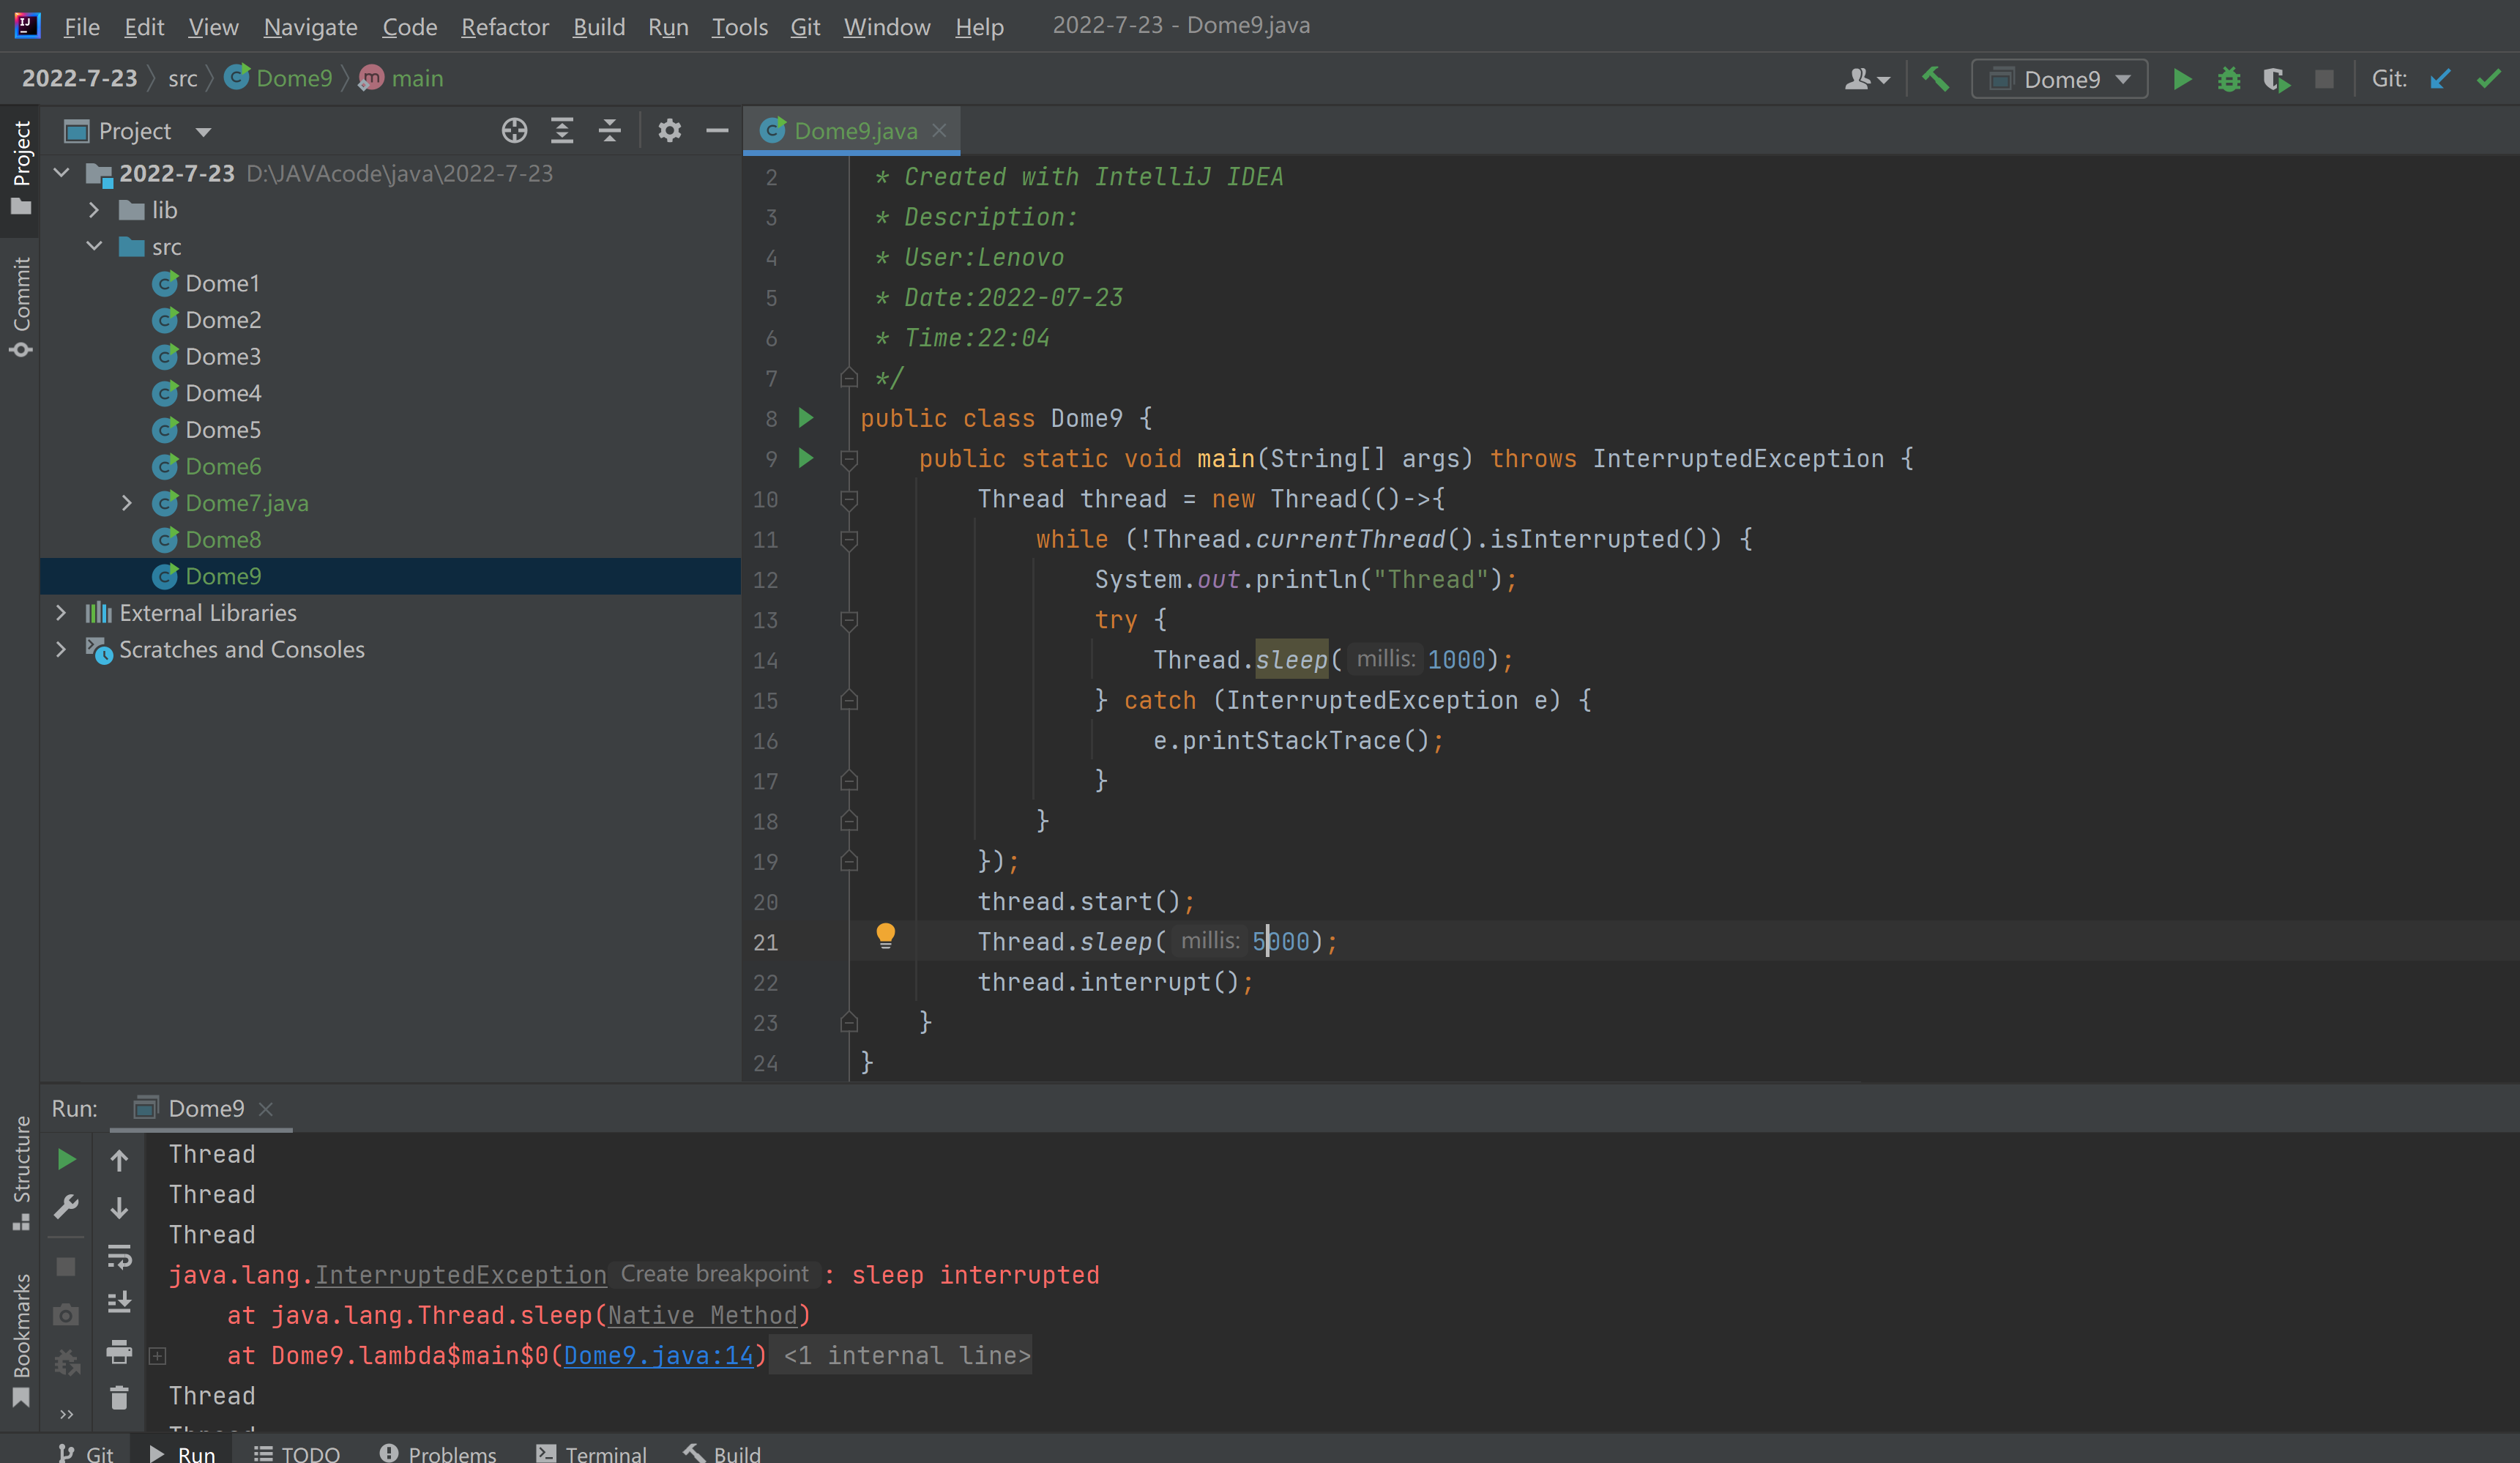Switch to the Terminal tool window tab
This screenshot has width=2520, height=1463.
[x=592, y=1452]
